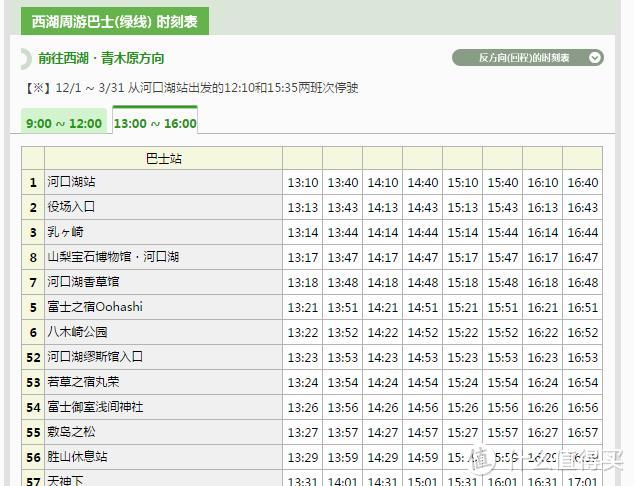This screenshot has height=486, width=634.
Task: Click the 14:40 departure time for 河口湖站
Action: (x=423, y=183)
